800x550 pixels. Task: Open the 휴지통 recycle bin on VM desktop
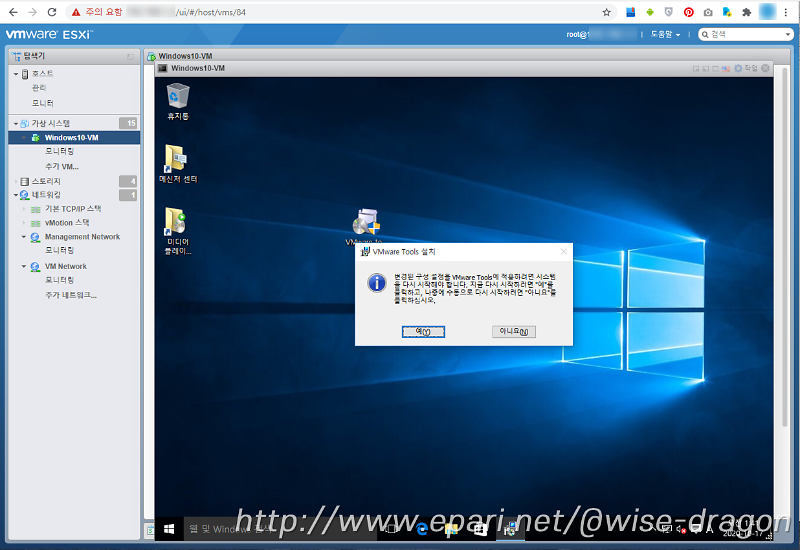178,102
